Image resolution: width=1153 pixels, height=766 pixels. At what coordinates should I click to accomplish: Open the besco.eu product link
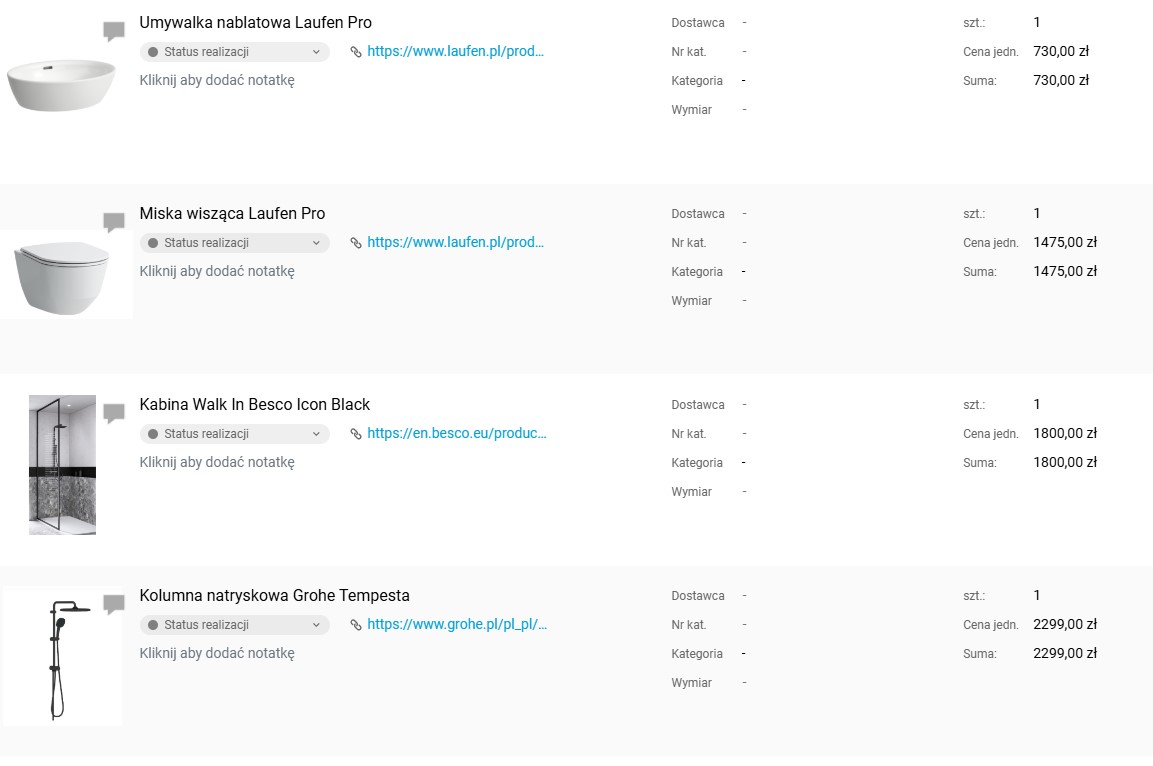[x=456, y=433]
